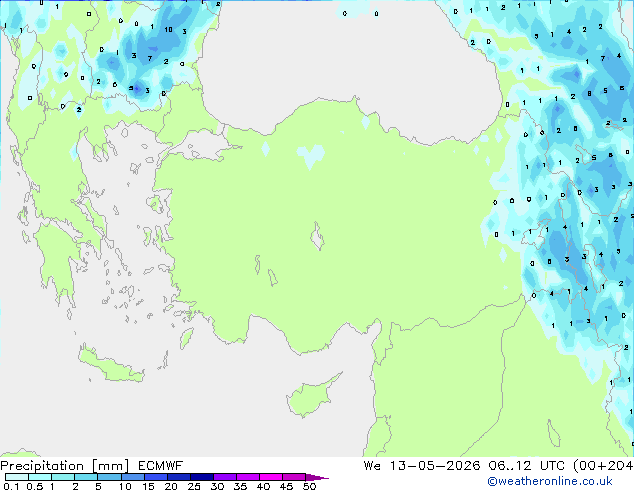This screenshot has height=490, width=634.
Task: Click the '0.5' legend scale label
Action: click(x=34, y=486)
